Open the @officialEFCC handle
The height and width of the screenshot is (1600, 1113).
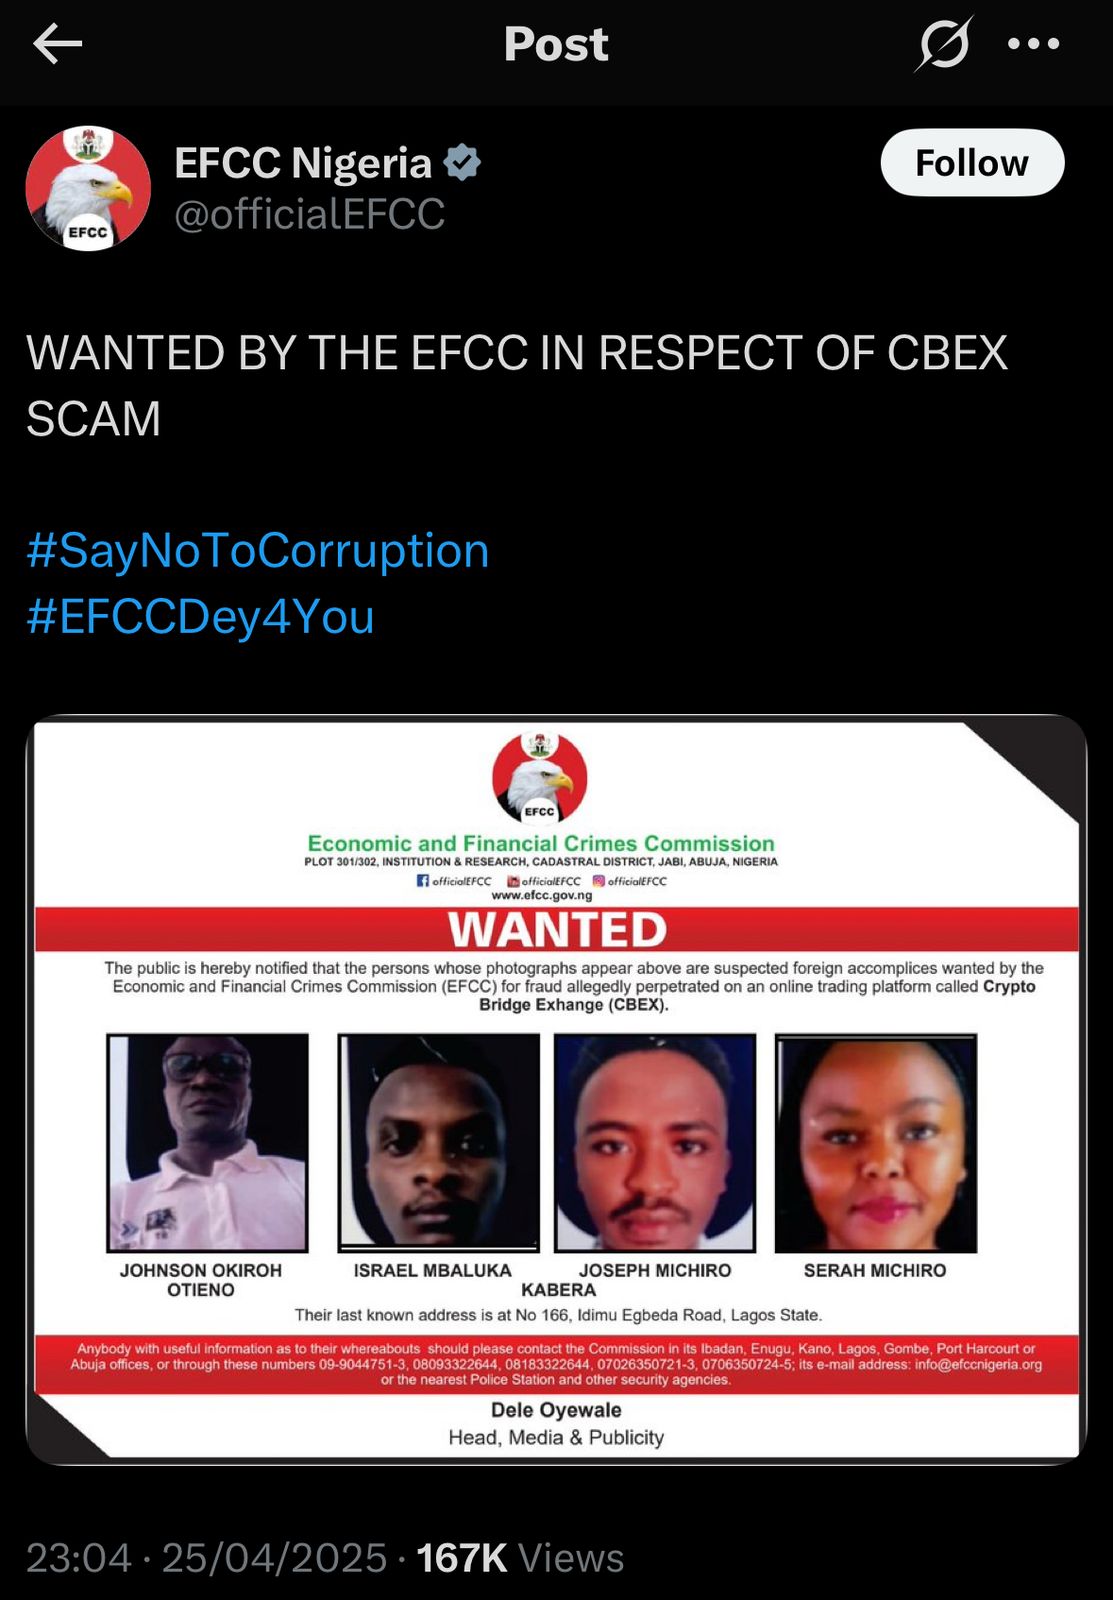point(310,214)
